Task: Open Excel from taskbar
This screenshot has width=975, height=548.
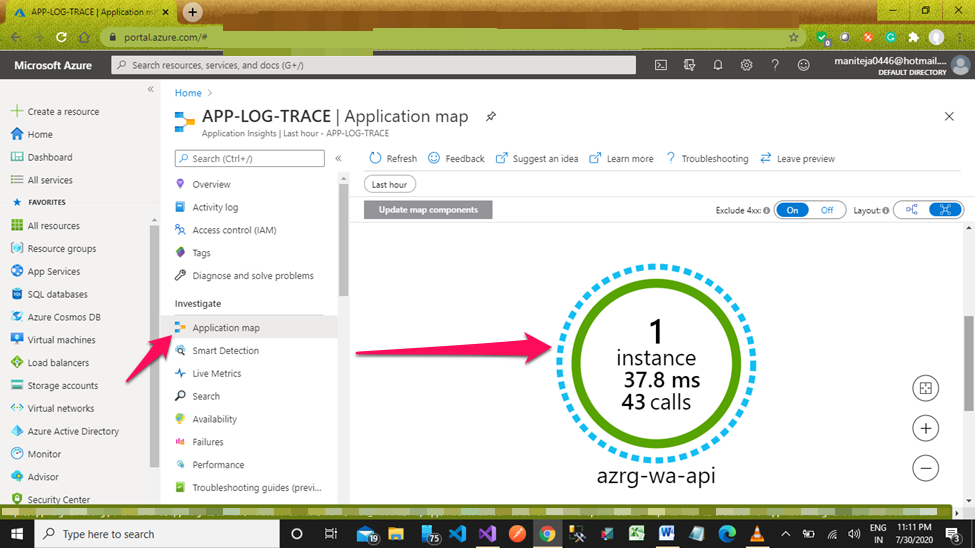Action: click(x=636, y=534)
